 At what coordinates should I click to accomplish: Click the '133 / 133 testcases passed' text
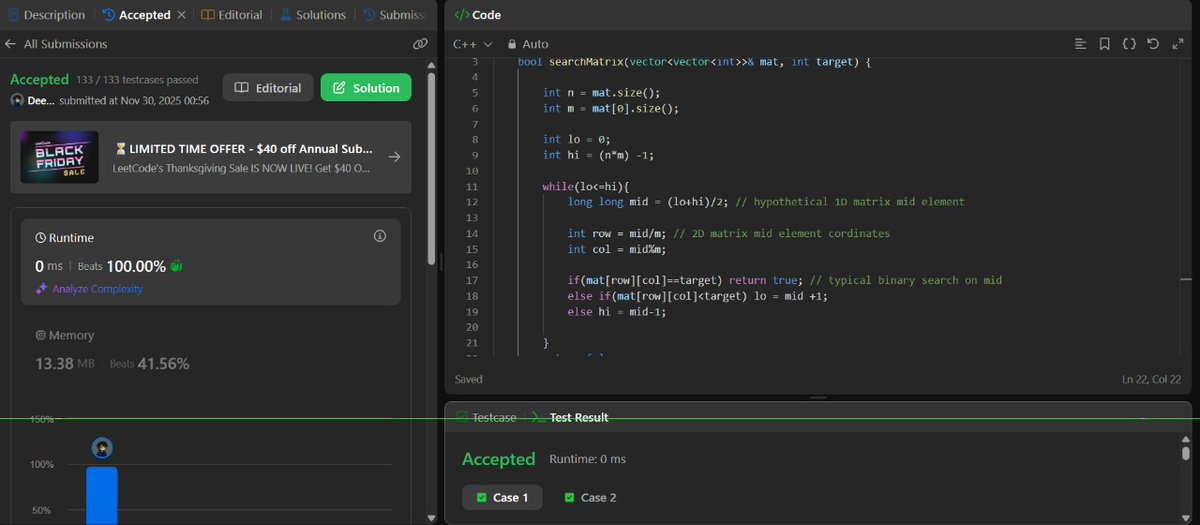pyautogui.click(x=138, y=80)
